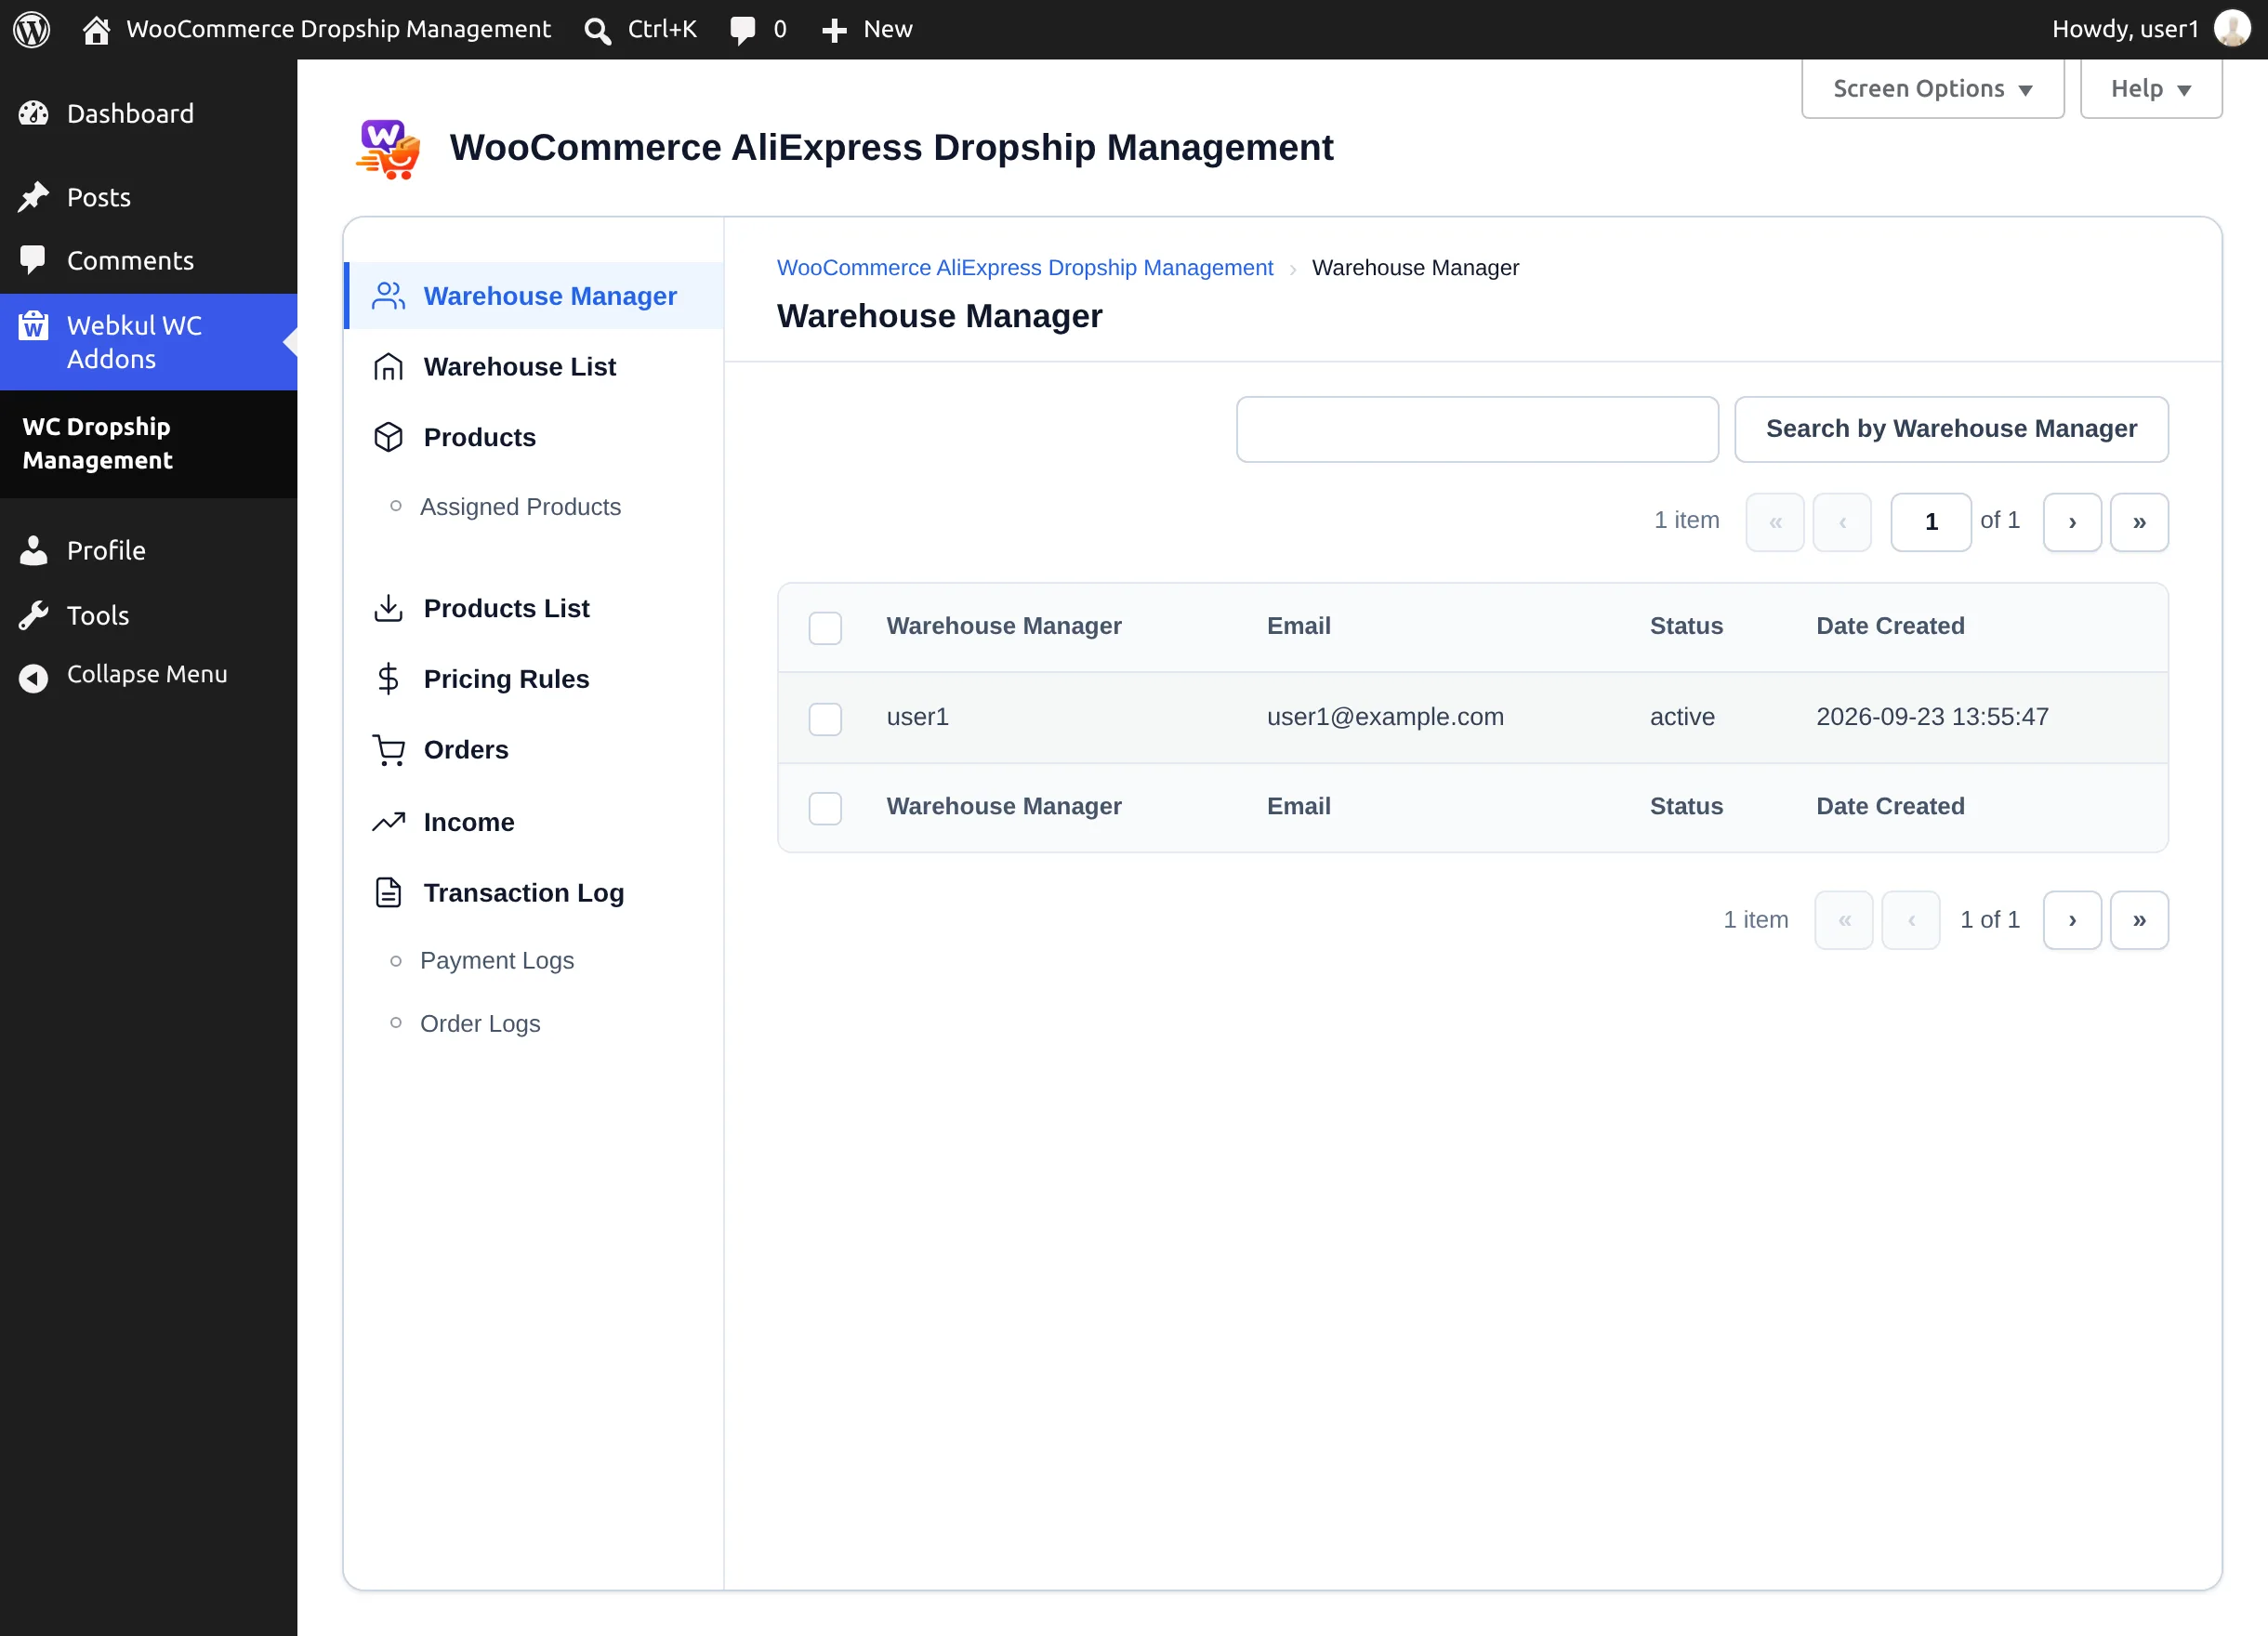The width and height of the screenshot is (2268, 1636).
Task: Click the Income trending-up icon
Action: pyautogui.click(x=388, y=822)
